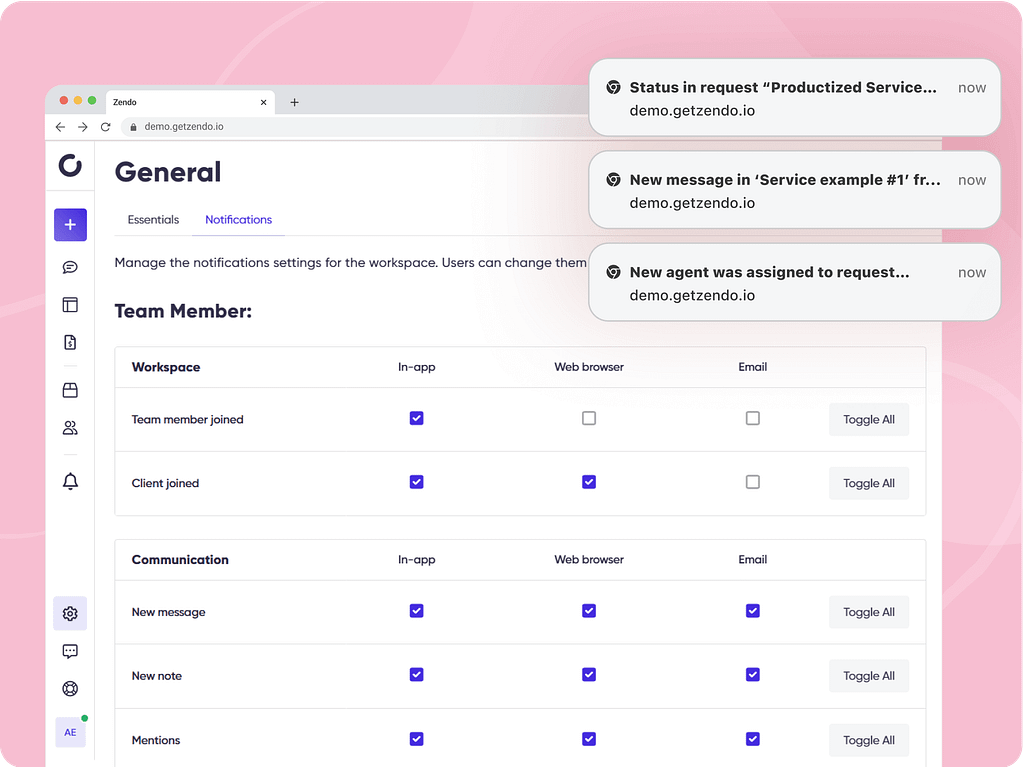Click the 'Team member joined' row label
The height and width of the screenshot is (767, 1023).
[188, 419]
